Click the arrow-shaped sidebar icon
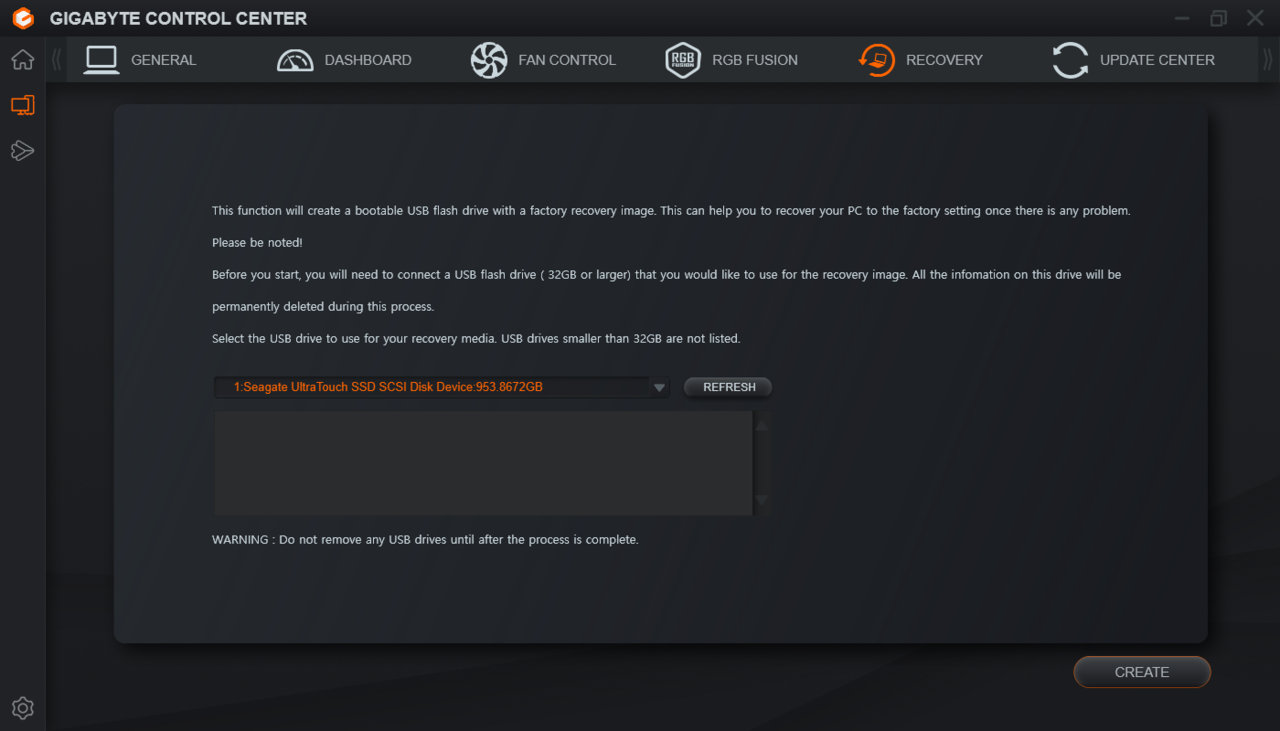Screen dimensions: 1280x731 [x=22, y=151]
